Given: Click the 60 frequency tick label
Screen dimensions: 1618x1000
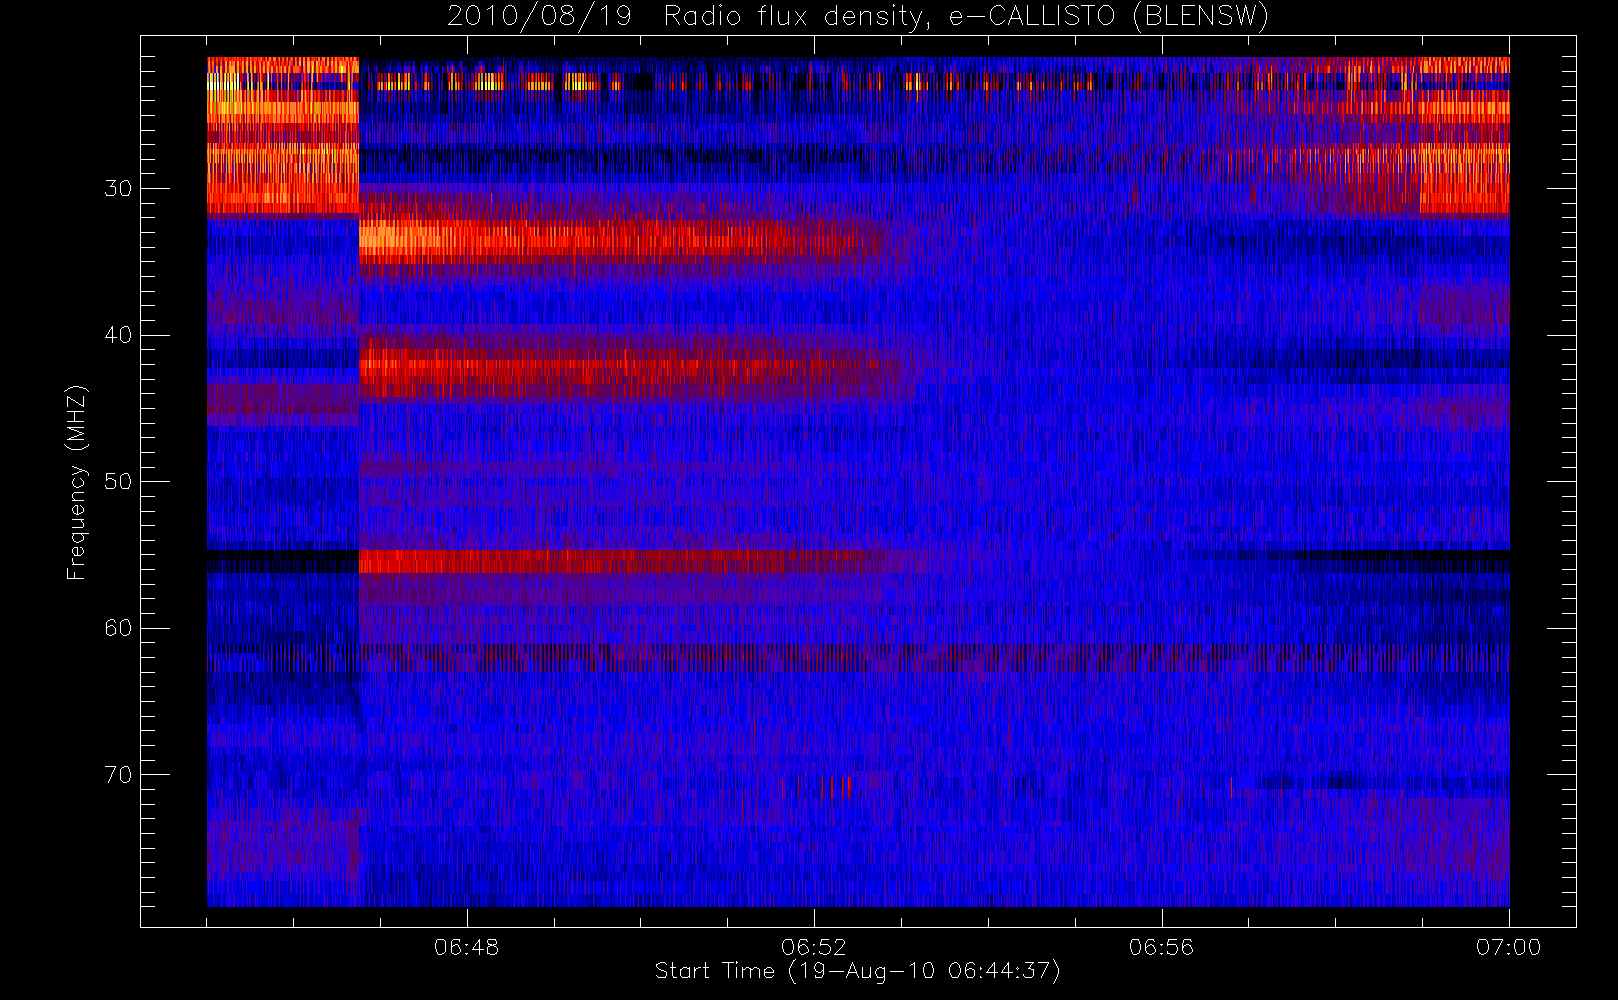Looking at the screenshot, I should [x=118, y=628].
